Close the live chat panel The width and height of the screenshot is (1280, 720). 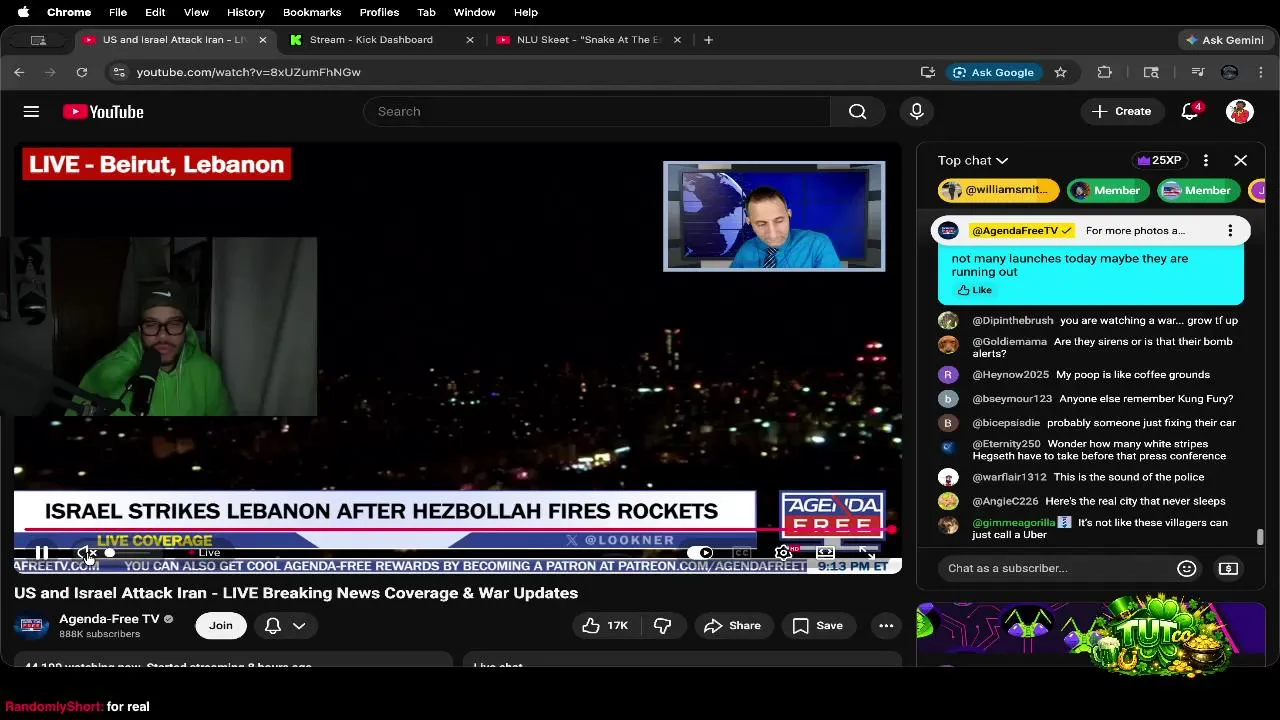coord(1241,160)
